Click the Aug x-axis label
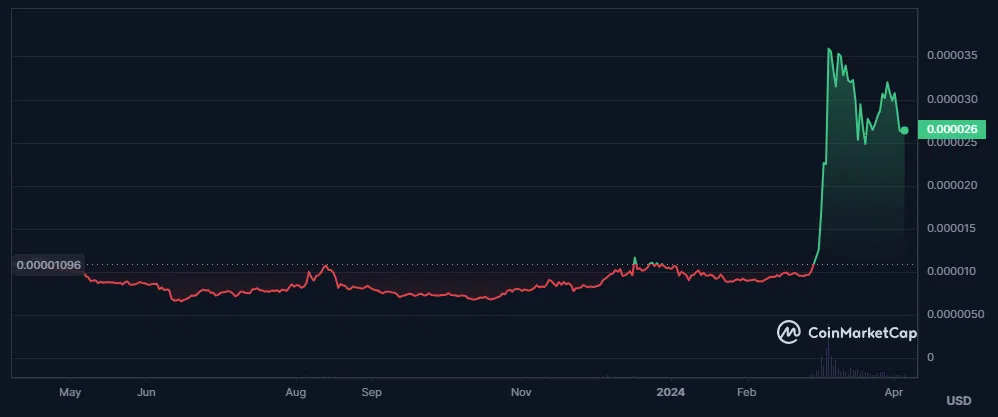Screen dimensions: 998x417 point(295,392)
